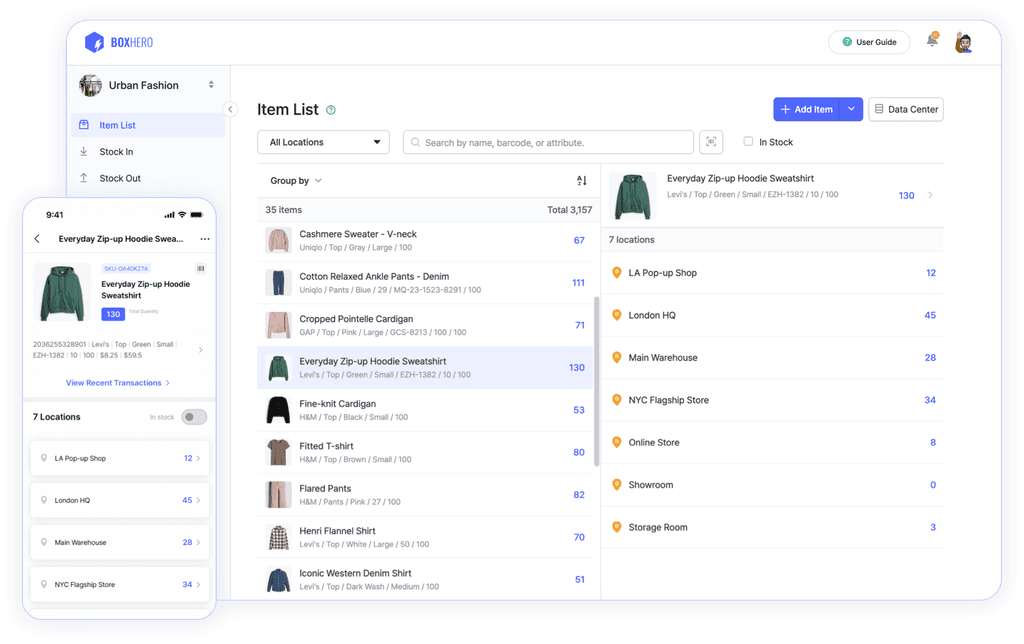The image size is (1024, 644).
Task: Expand the hoodie detail panel chevron
Action: (x=930, y=195)
